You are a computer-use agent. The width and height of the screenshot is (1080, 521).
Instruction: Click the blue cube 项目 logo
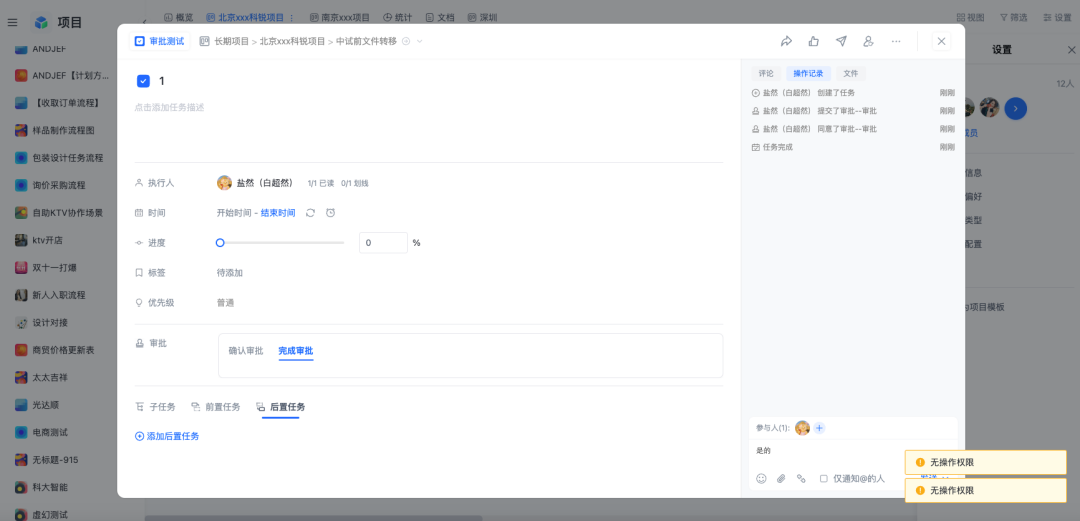pyautogui.click(x=41, y=23)
